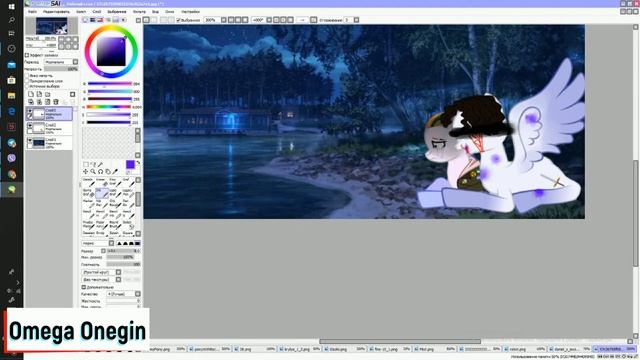The width and height of the screenshot is (640, 360).
Task: Enable the Preserve Opacity checkbox
Action: pyautogui.click(x=27, y=76)
